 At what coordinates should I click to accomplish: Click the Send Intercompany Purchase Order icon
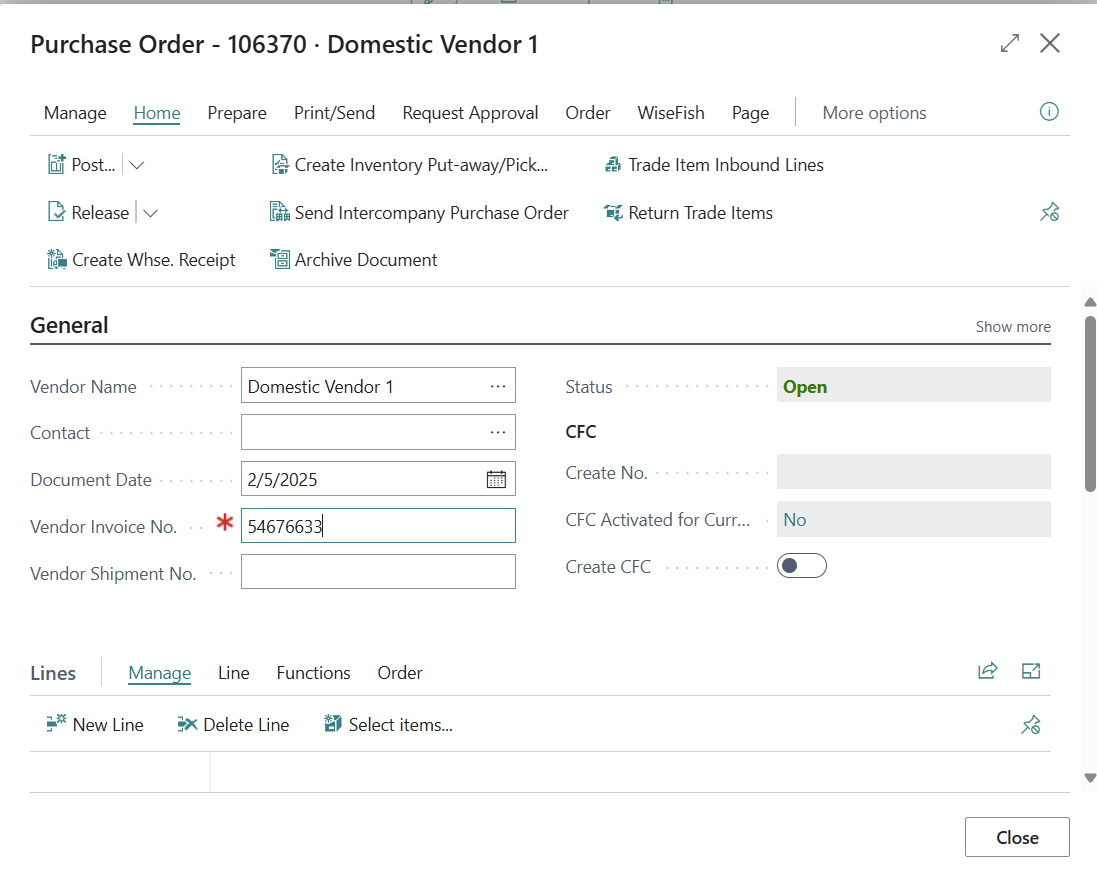(280, 213)
